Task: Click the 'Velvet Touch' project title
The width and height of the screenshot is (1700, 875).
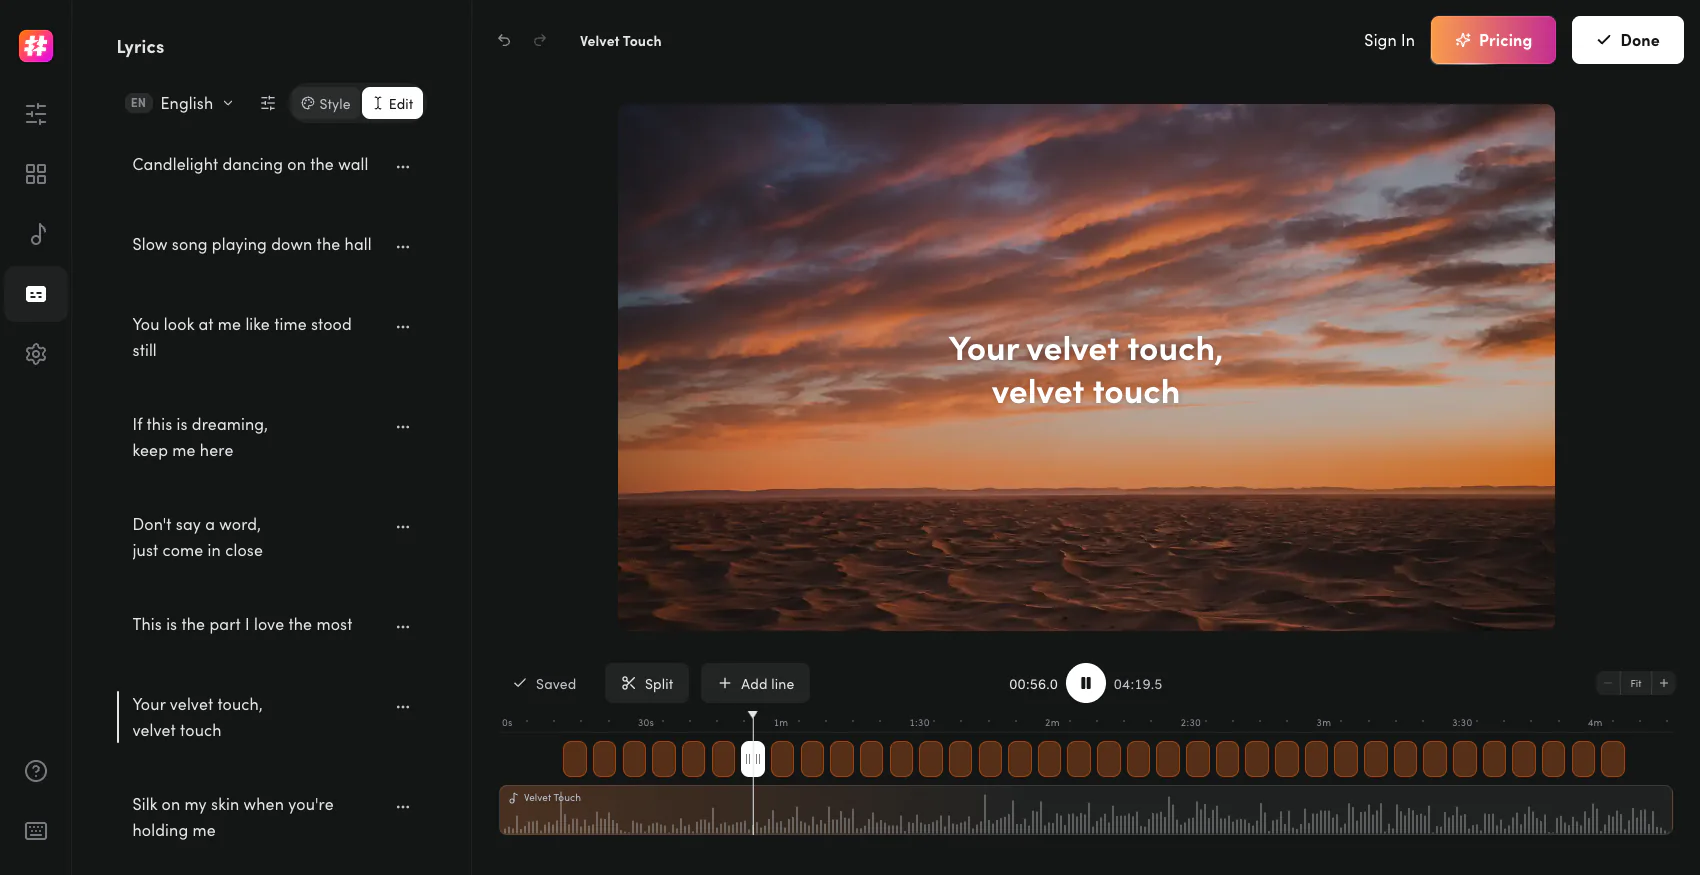Action: coord(621,41)
